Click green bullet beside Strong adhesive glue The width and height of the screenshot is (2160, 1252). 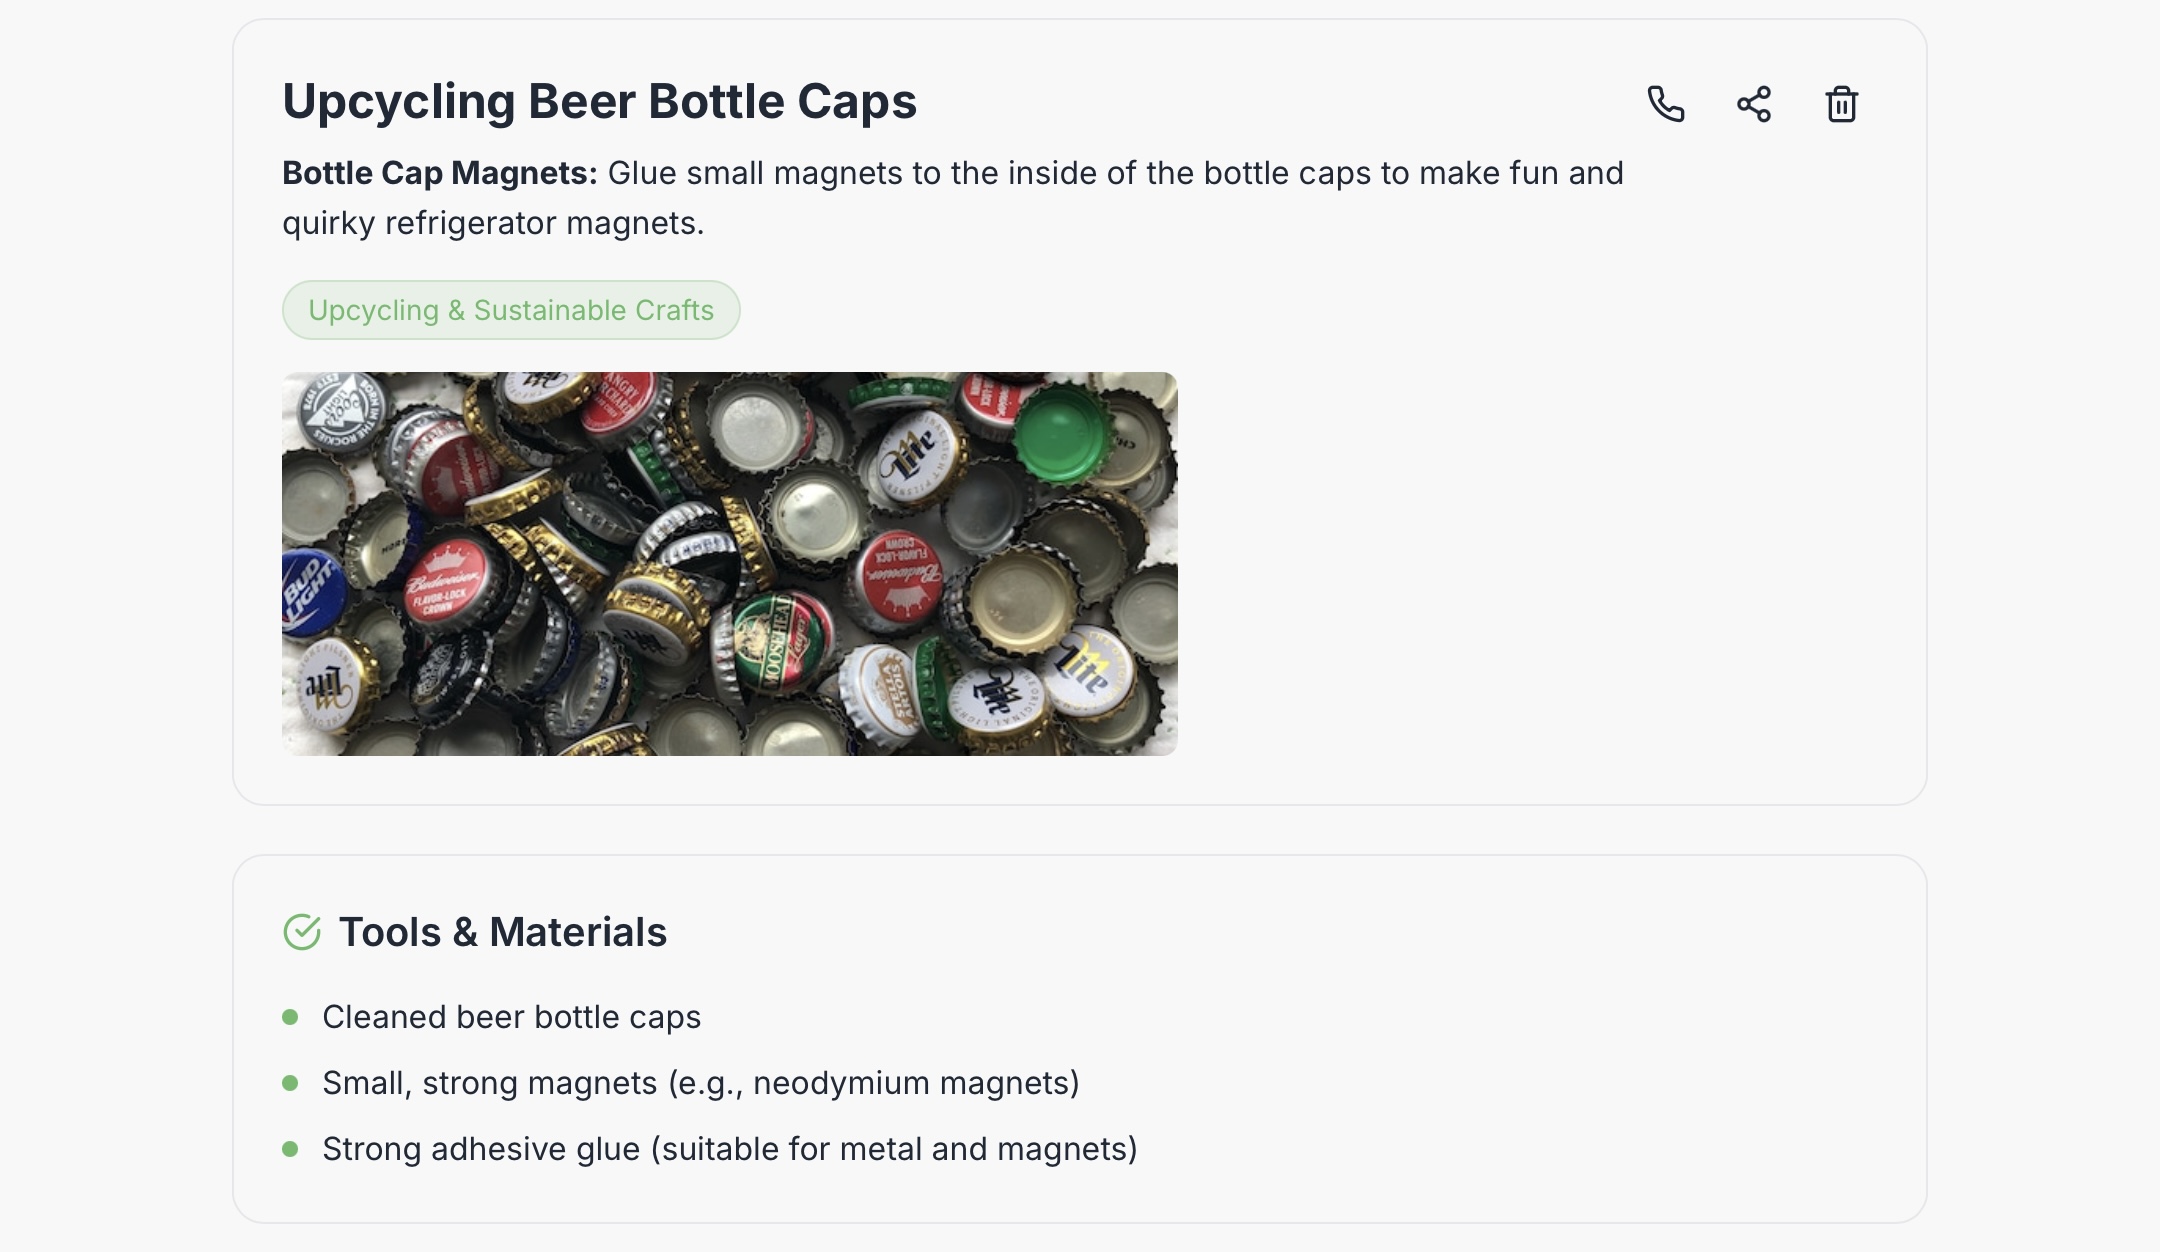coord(291,1149)
